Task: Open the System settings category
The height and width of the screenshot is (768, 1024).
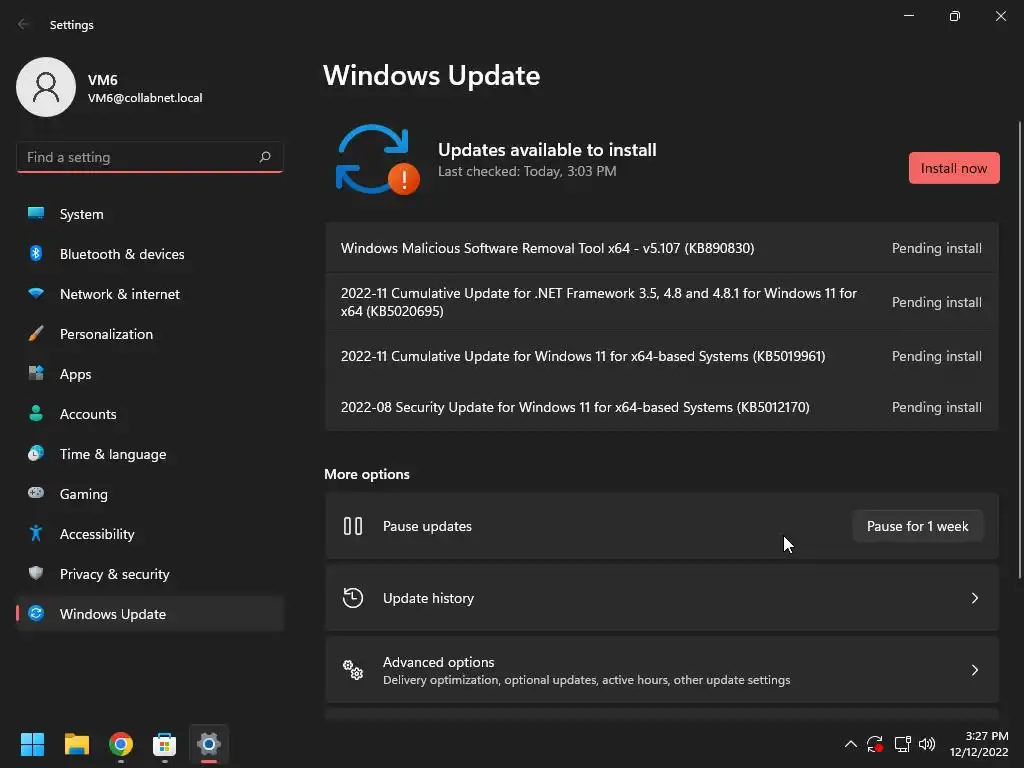Action: pos(150,214)
